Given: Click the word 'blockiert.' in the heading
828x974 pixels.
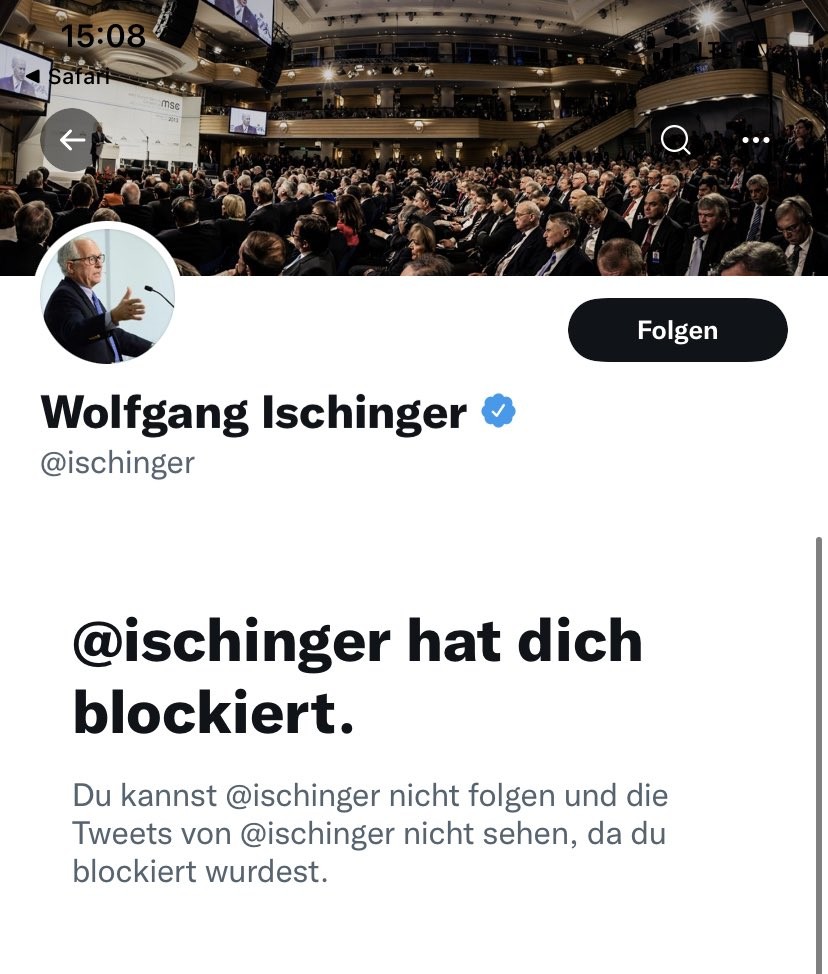Looking at the screenshot, I should tap(214, 713).
